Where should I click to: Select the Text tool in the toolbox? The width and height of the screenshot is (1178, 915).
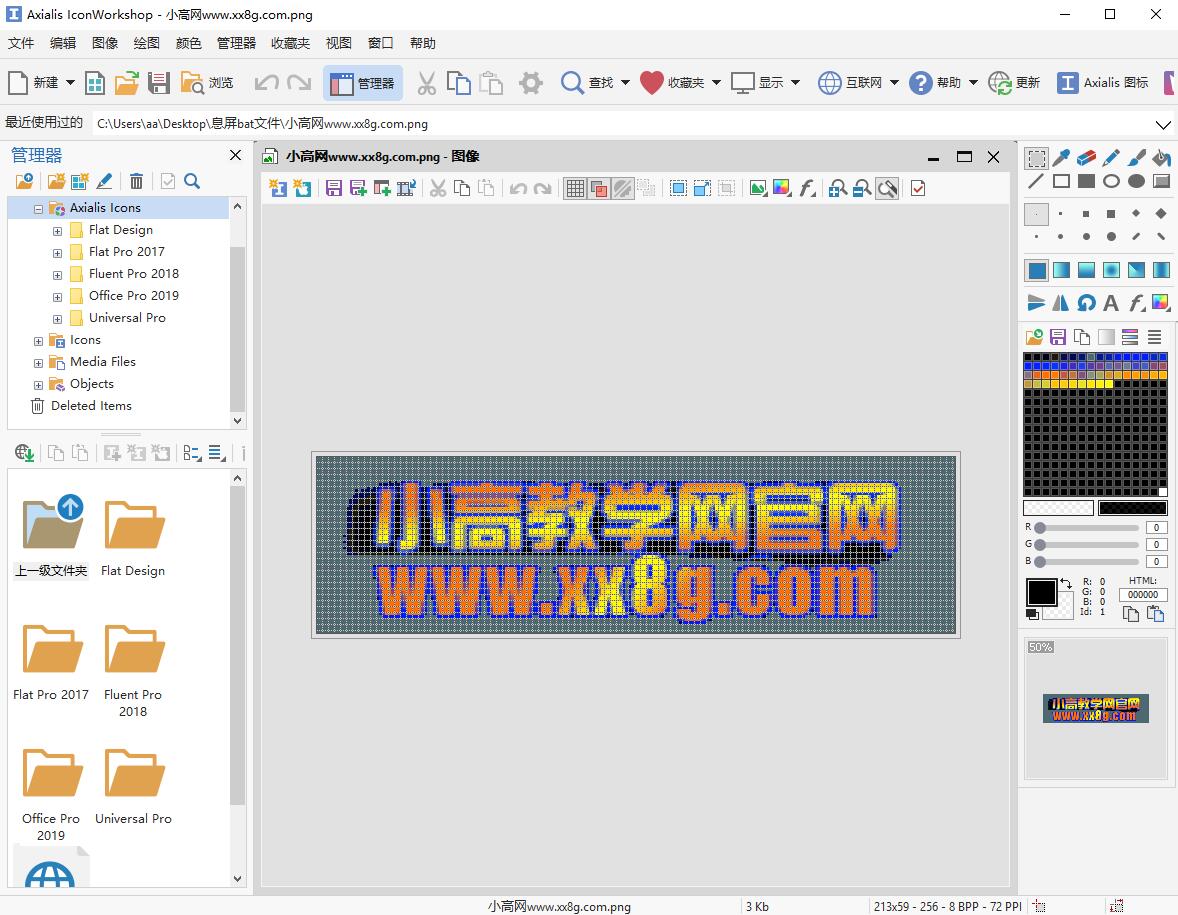pyautogui.click(x=1111, y=302)
